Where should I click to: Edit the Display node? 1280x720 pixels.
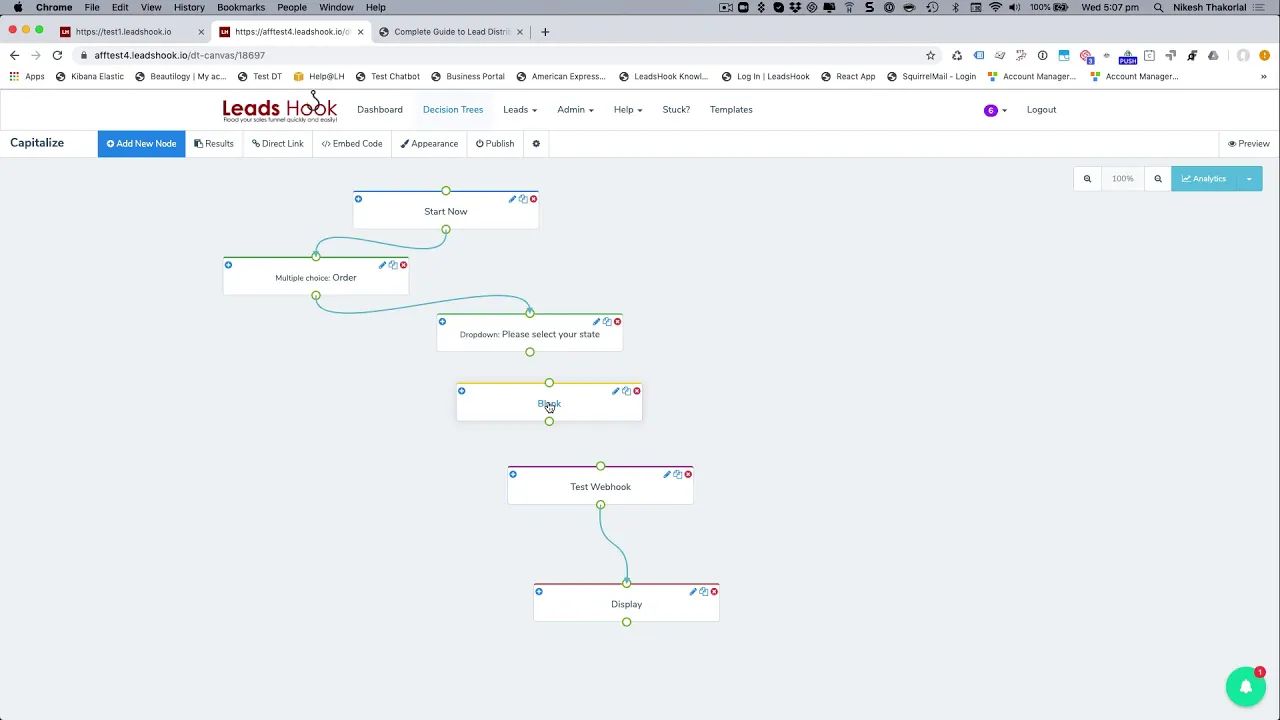point(693,592)
